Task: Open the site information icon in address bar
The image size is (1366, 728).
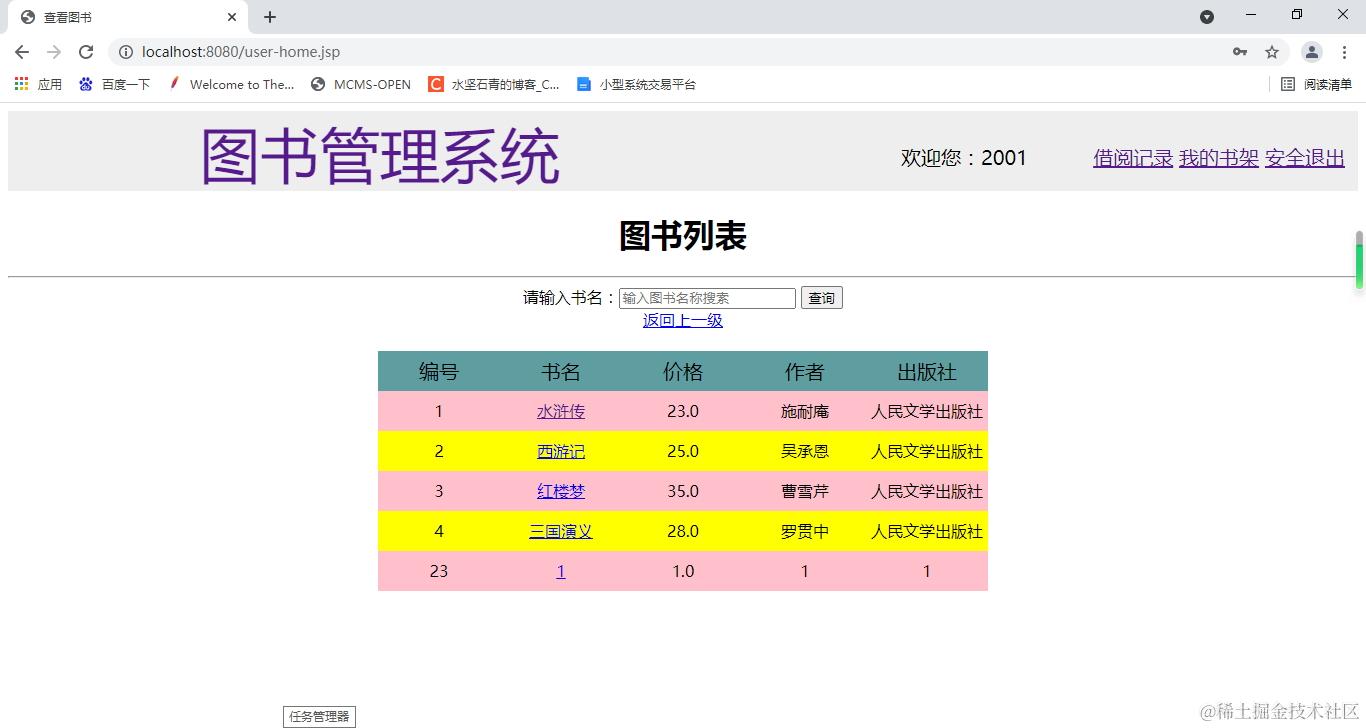Action: pos(125,51)
